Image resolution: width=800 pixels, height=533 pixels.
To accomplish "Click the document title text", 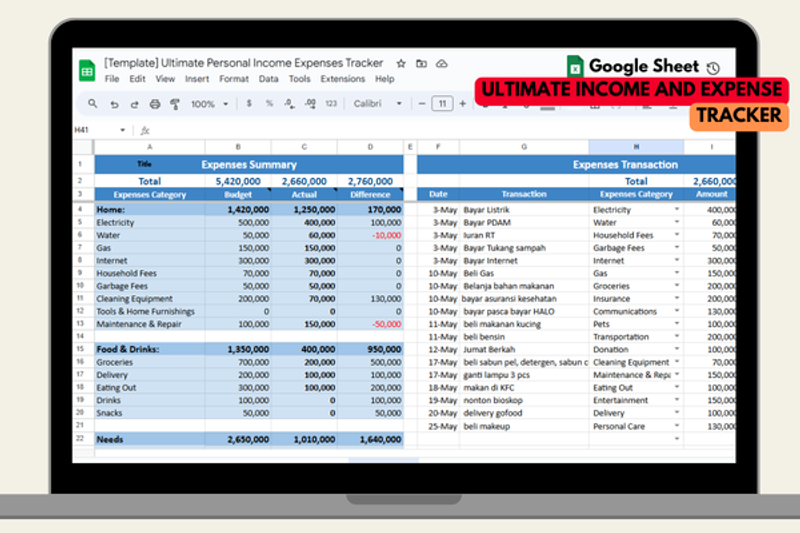I will [x=243, y=63].
